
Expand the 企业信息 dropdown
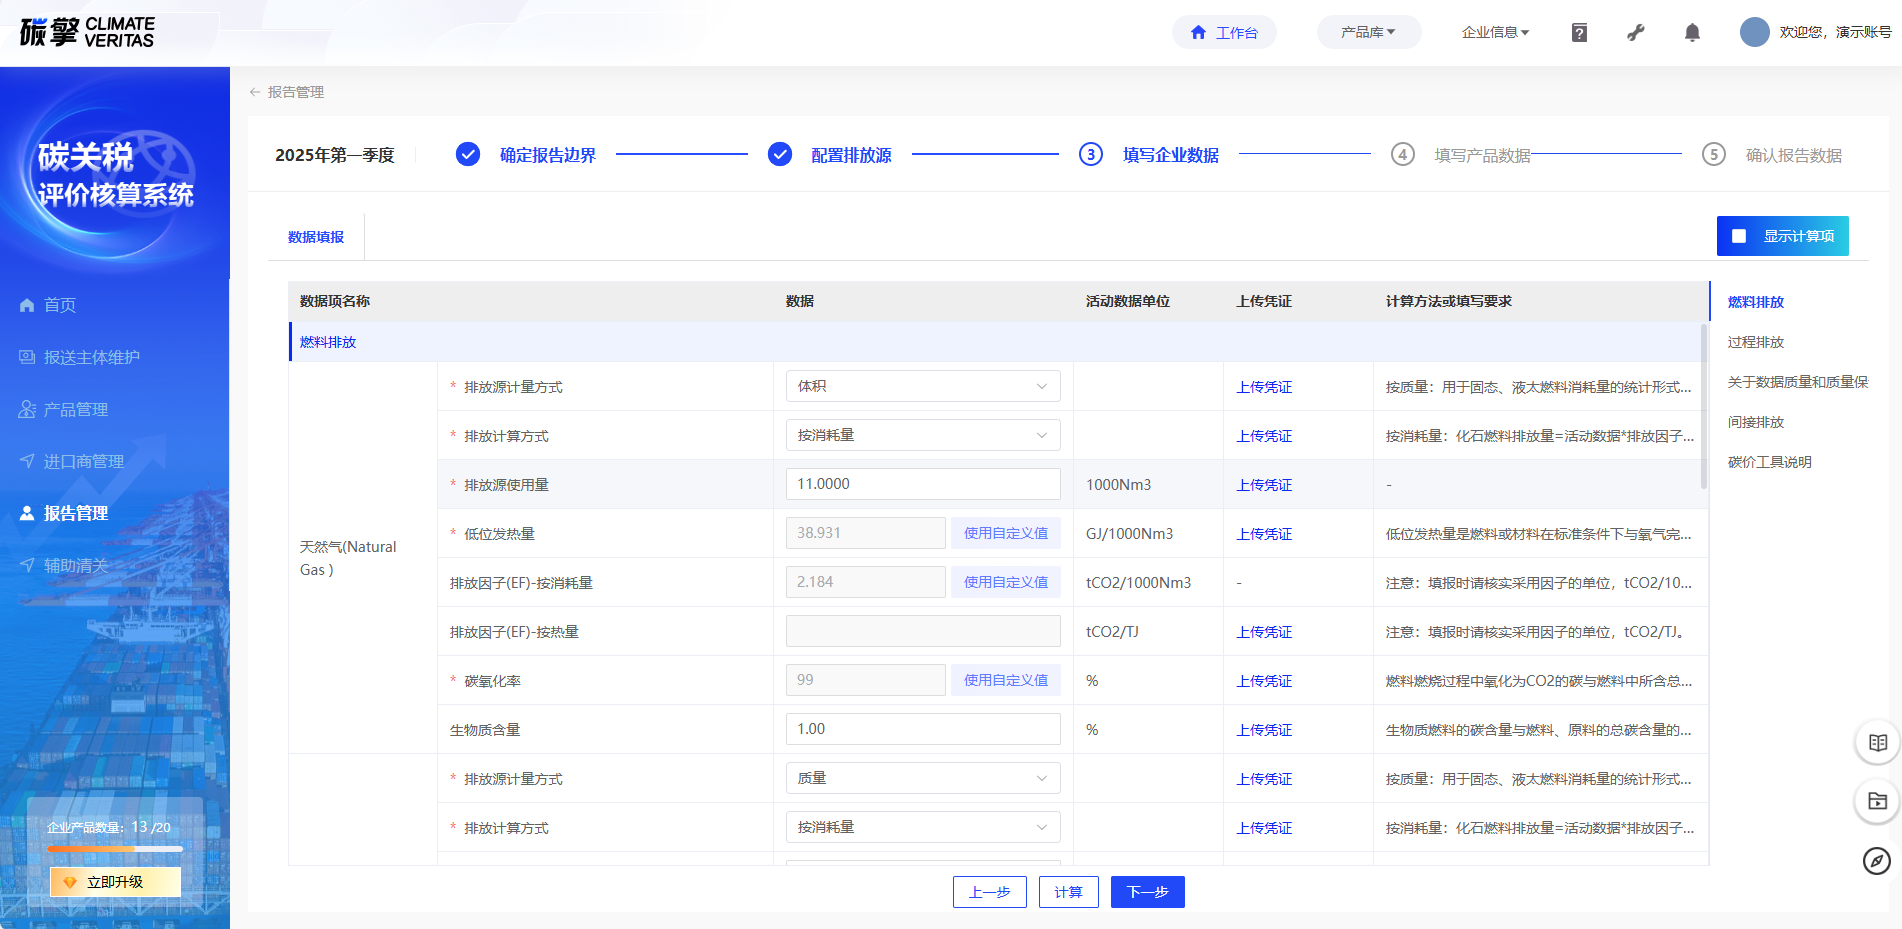(x=1494, y=32)
